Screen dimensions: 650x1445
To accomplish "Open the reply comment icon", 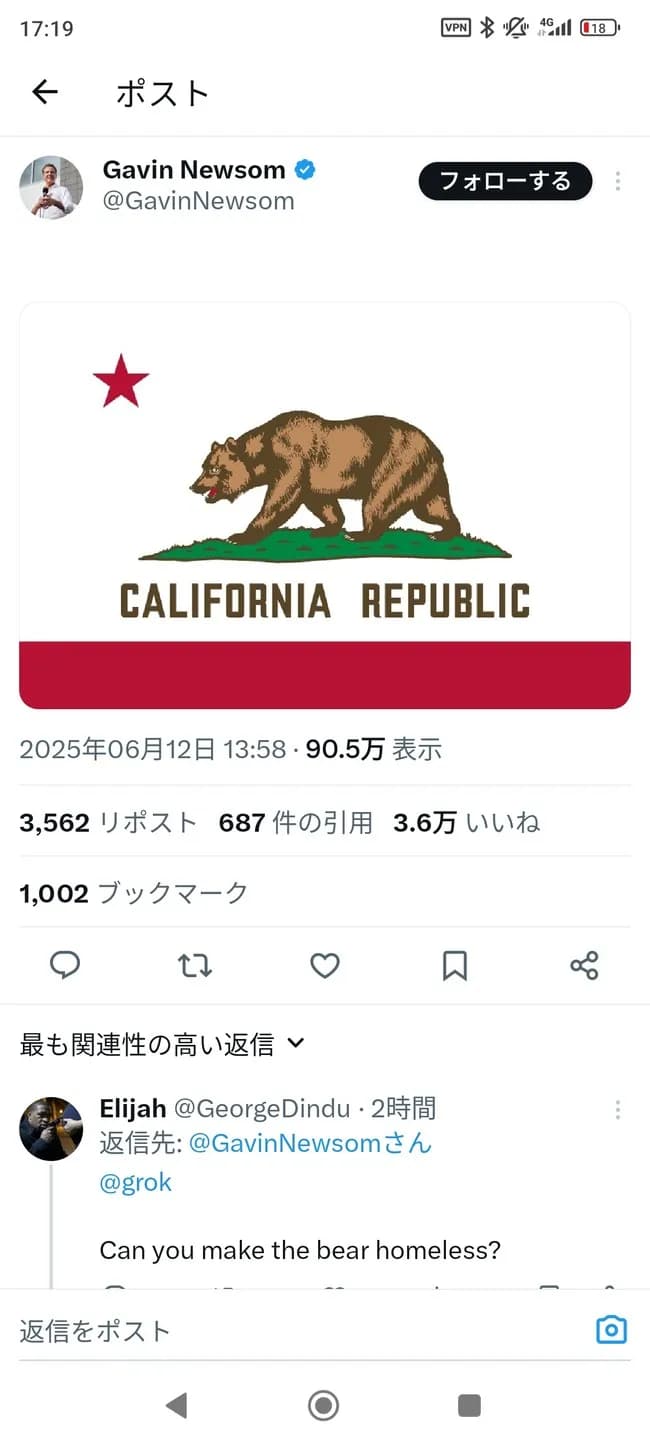I will click(x=65, y=965).
